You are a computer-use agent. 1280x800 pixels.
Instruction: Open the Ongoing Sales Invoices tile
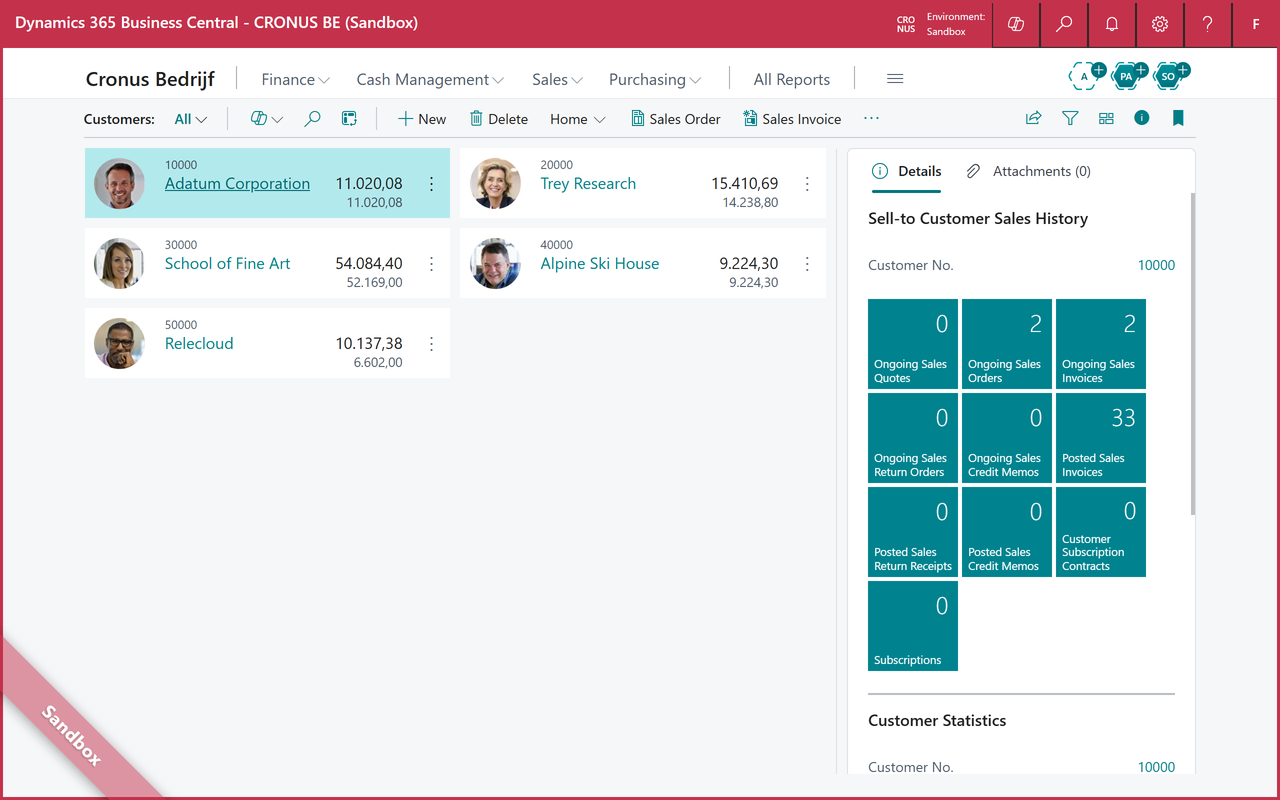[x=1101, y=344]
